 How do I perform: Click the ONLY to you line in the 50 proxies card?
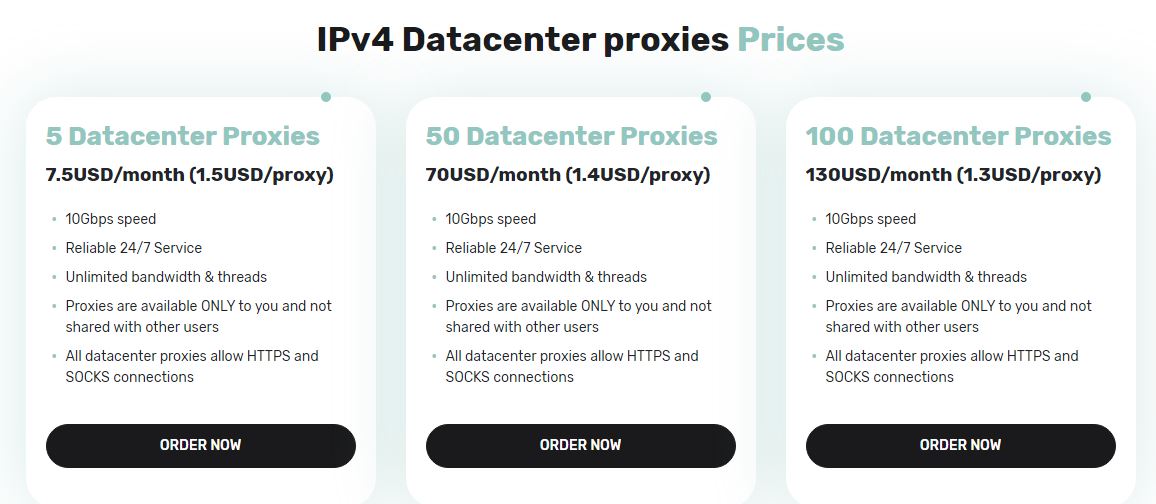[x=579, y=316]
